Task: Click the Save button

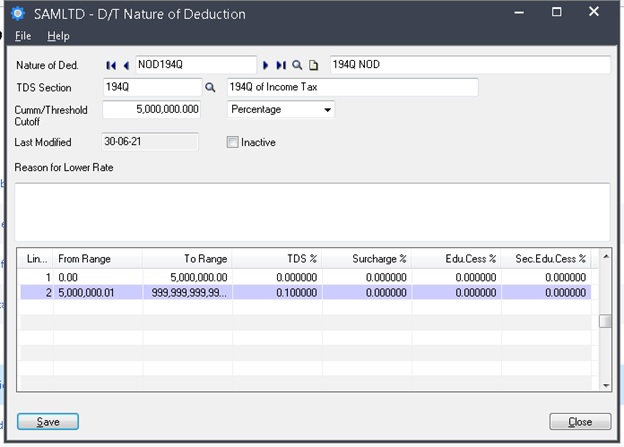Action: [x=48, y=422]
